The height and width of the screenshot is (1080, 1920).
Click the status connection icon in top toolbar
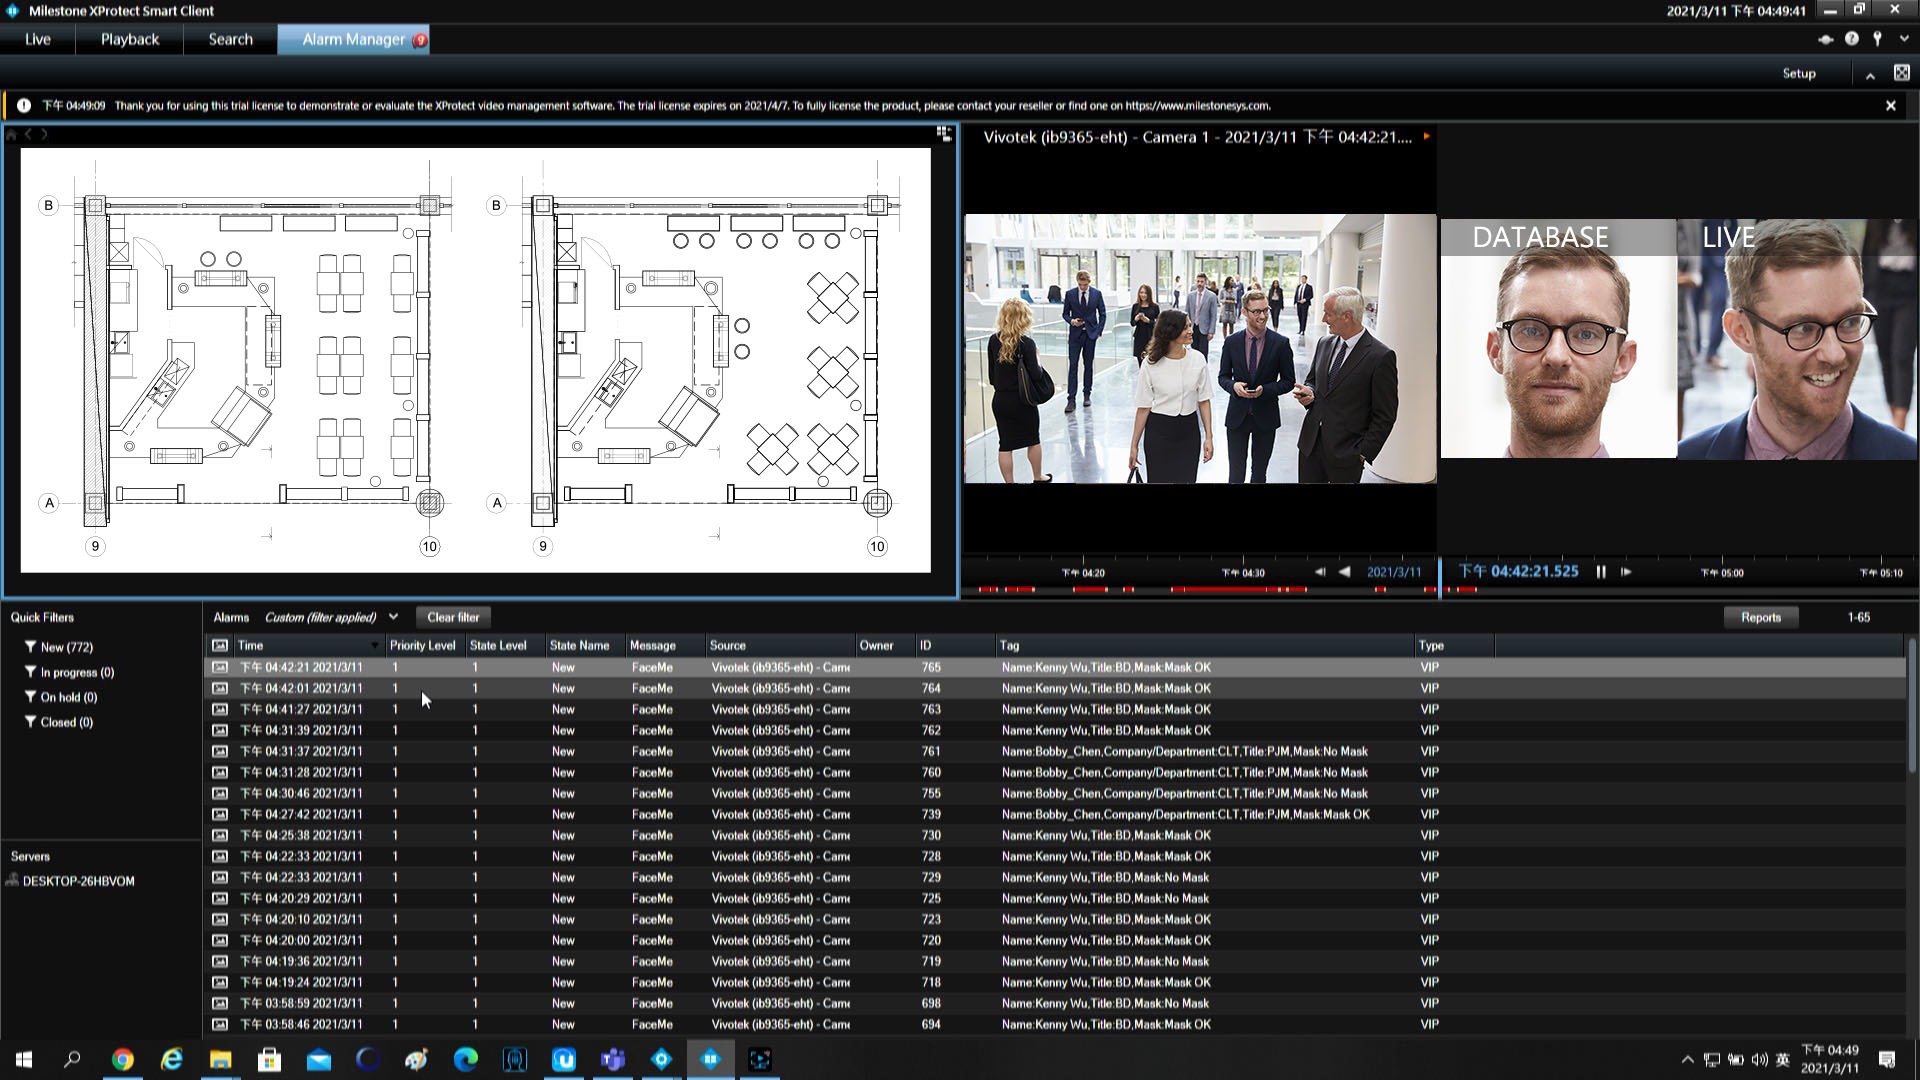(x=1825, y=39)
